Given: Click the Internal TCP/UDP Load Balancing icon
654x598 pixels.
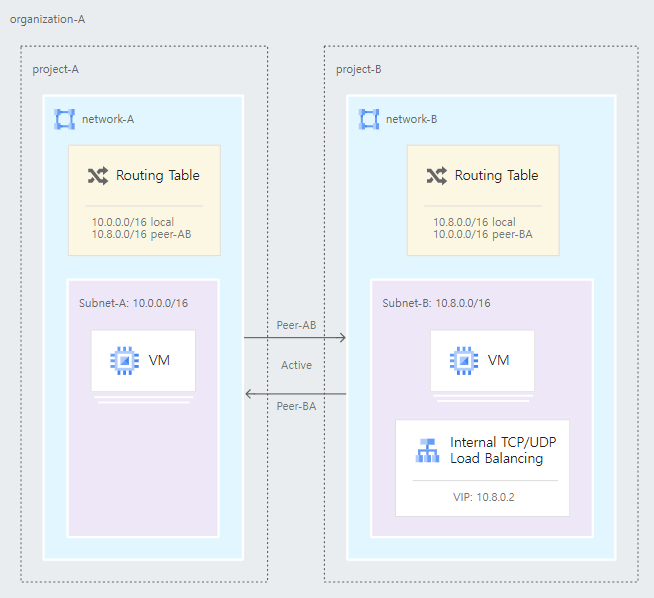Looking at the screenshot, I should (428, 450).
